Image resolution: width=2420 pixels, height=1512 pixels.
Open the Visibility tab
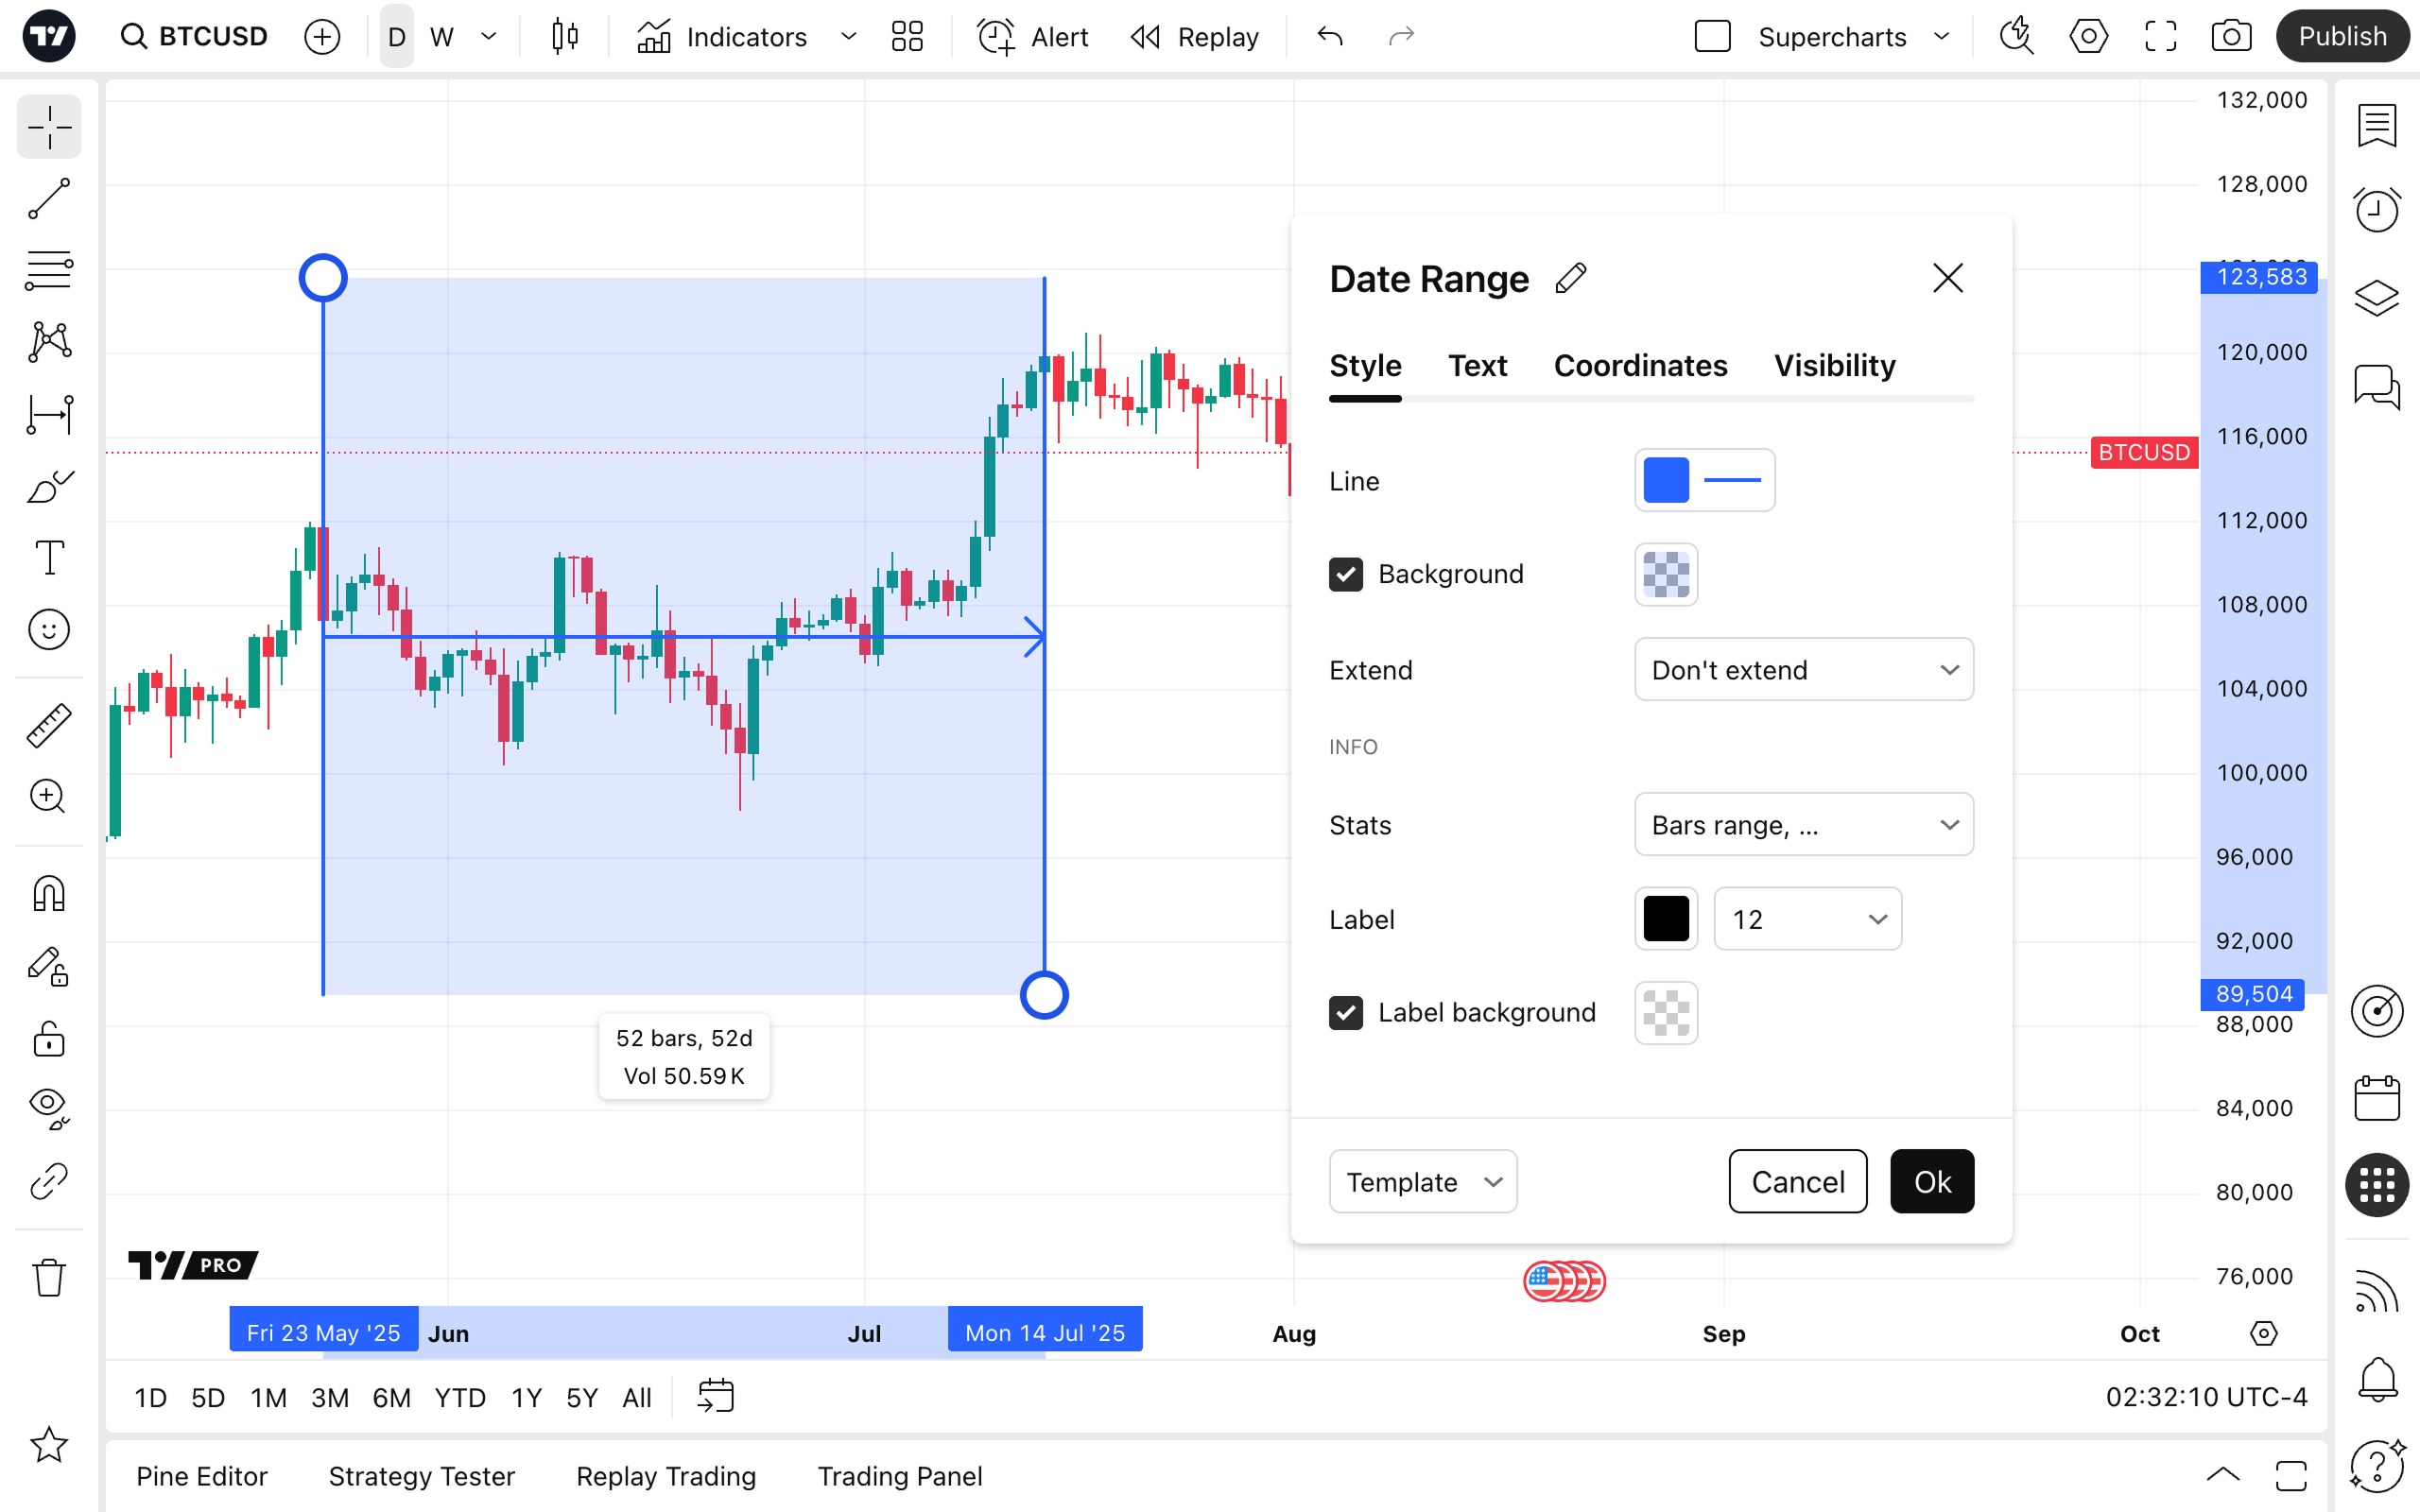[x=1834, y=366]
